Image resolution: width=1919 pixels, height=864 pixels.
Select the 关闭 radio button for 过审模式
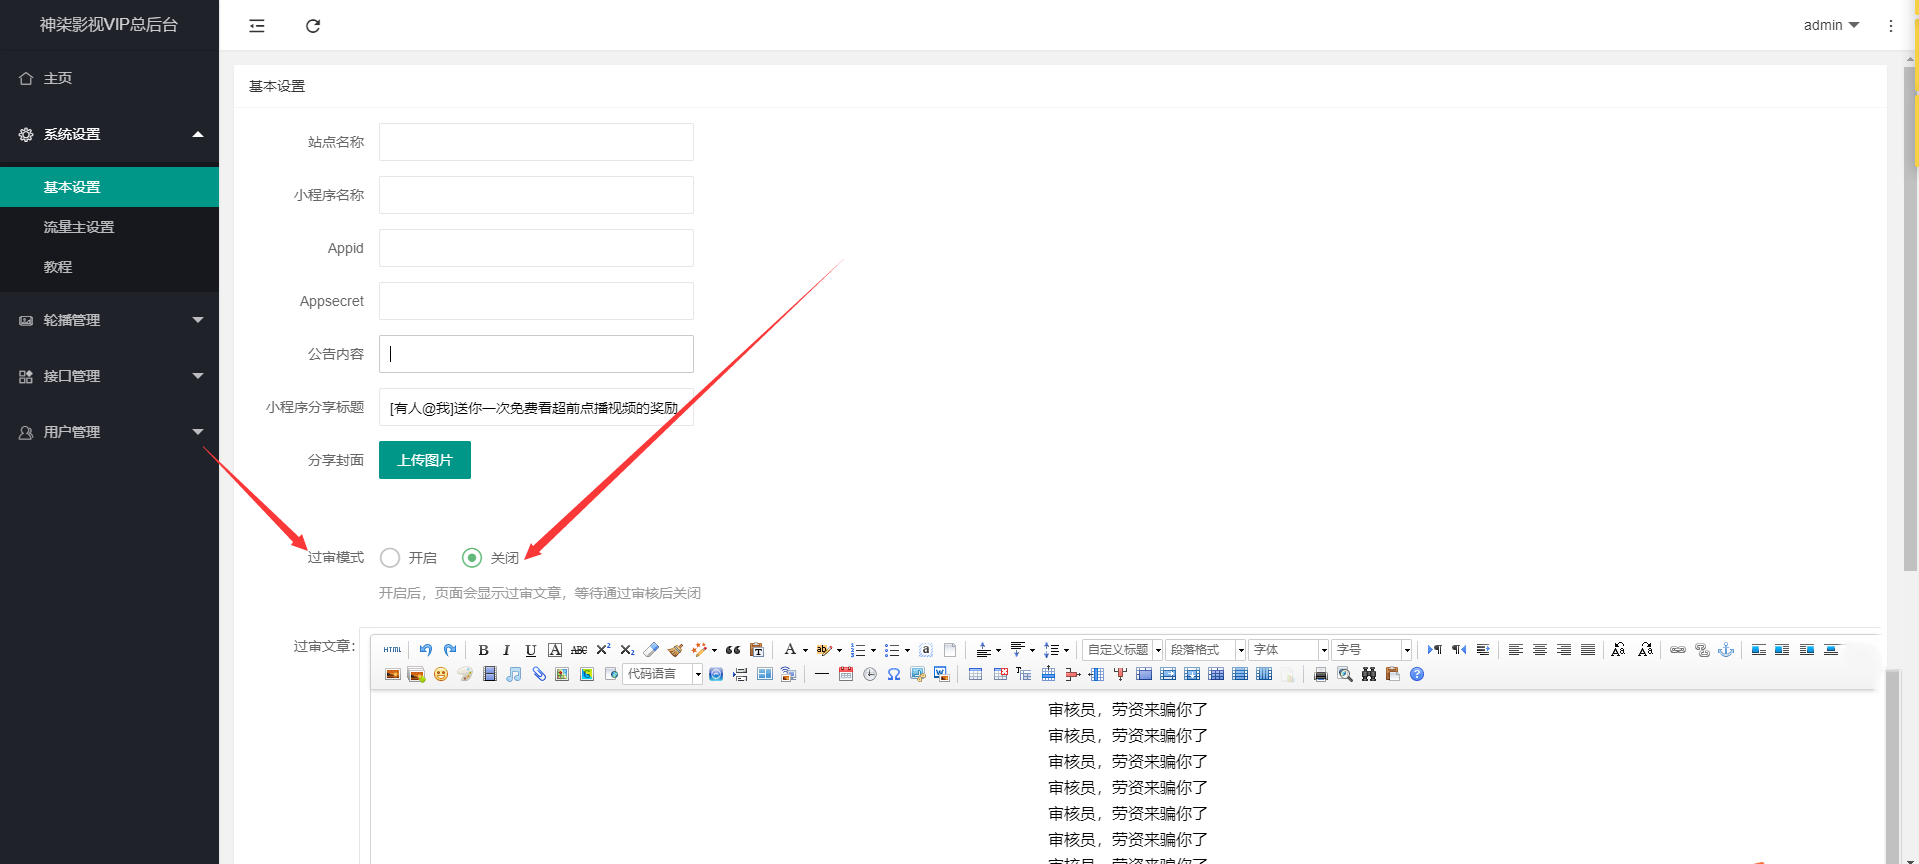[x=472, y=558]
